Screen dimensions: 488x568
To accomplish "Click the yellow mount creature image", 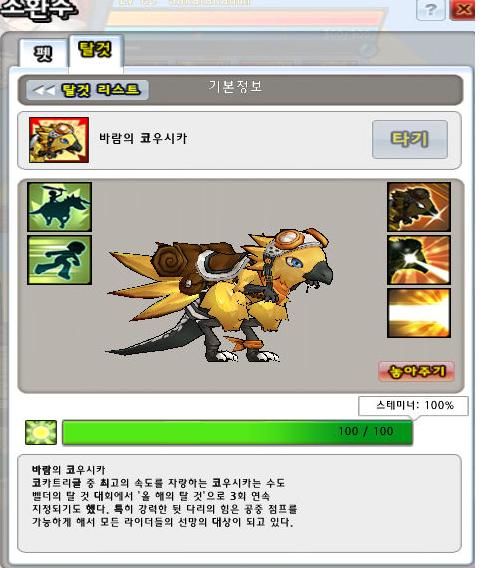I will coord(219,294).
